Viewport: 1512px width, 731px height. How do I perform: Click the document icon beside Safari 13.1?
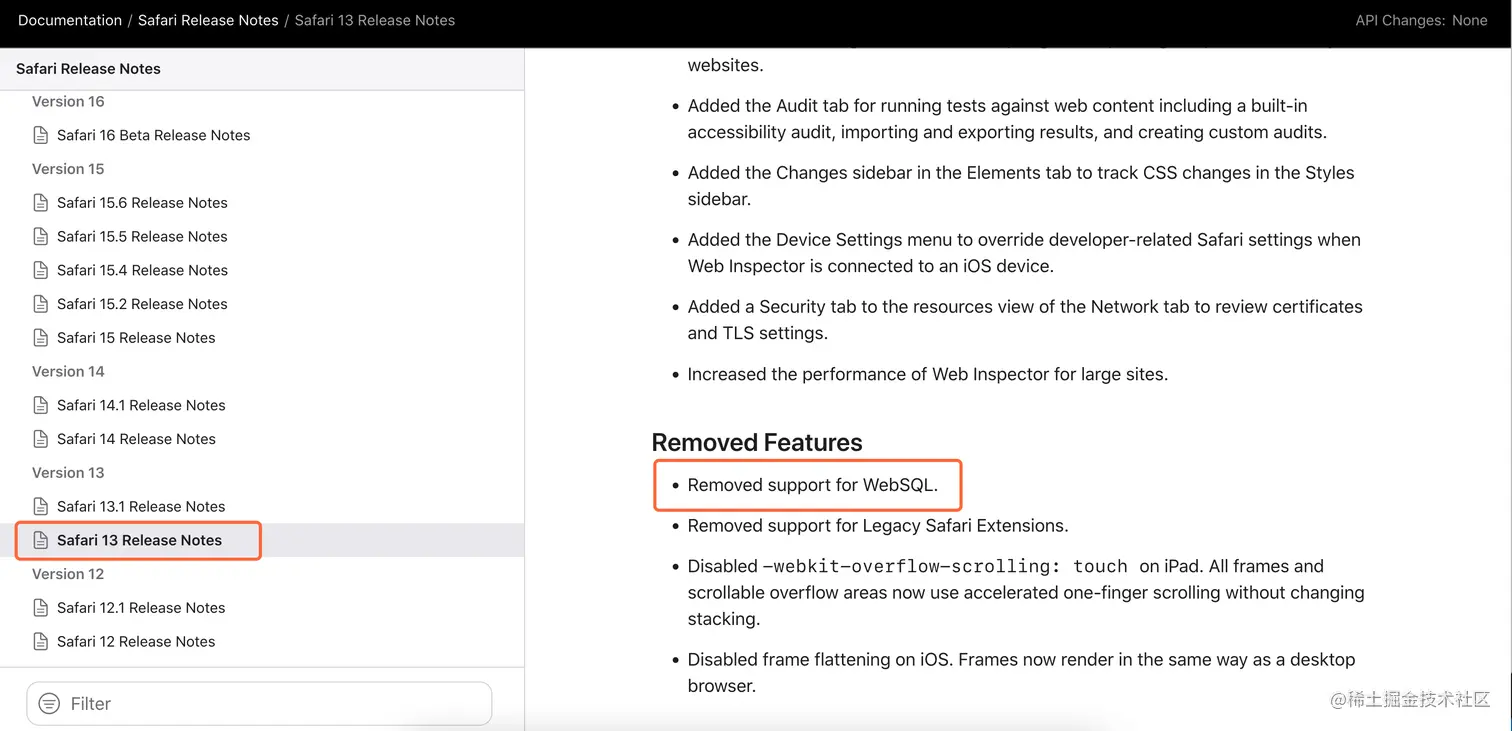pos(41,507)
